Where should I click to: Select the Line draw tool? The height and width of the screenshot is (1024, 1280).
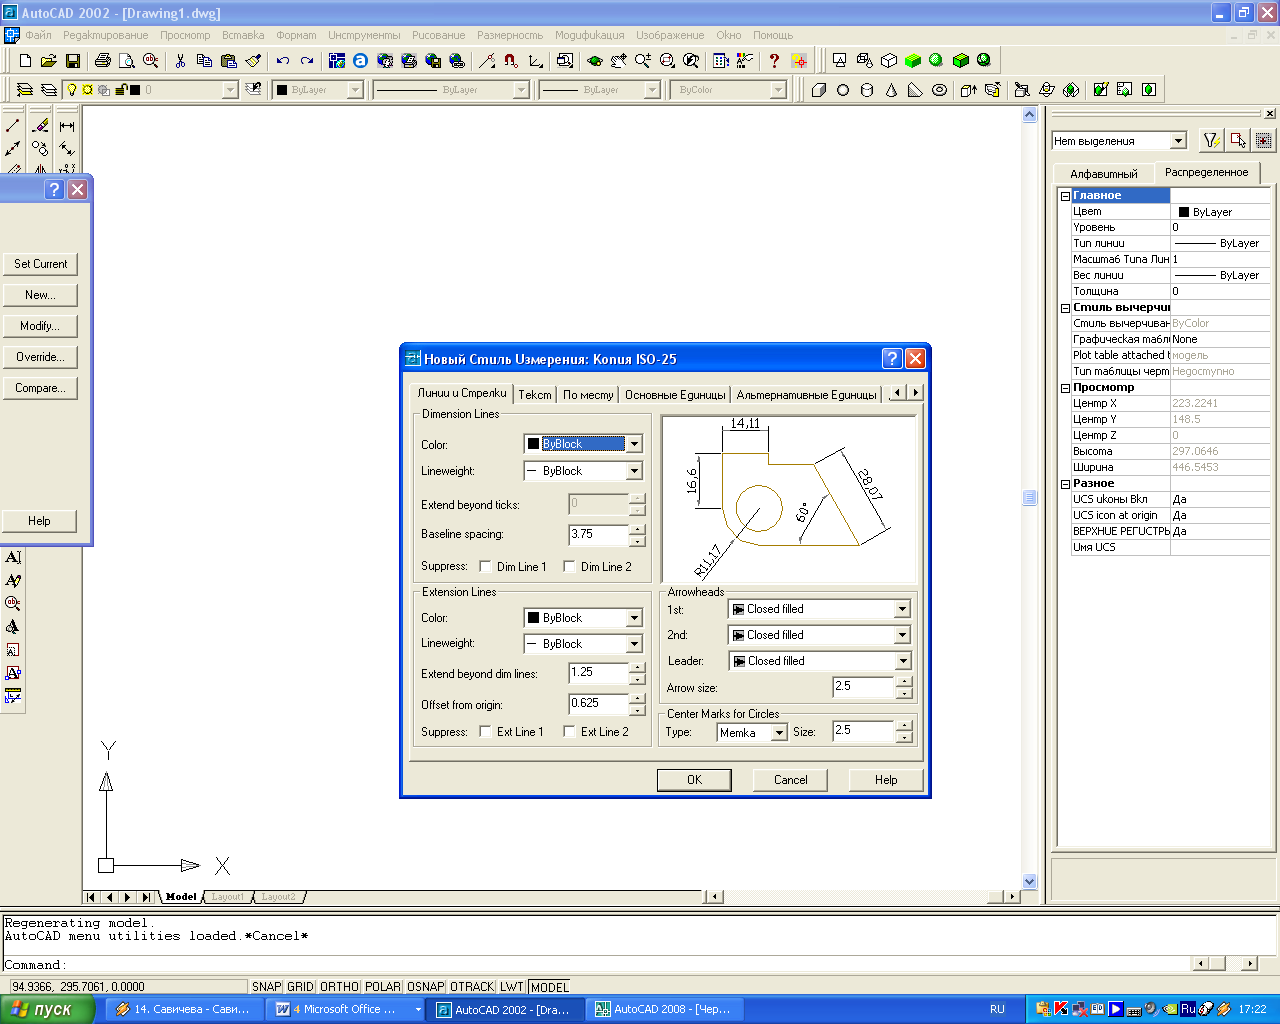(x=13, y=126)
